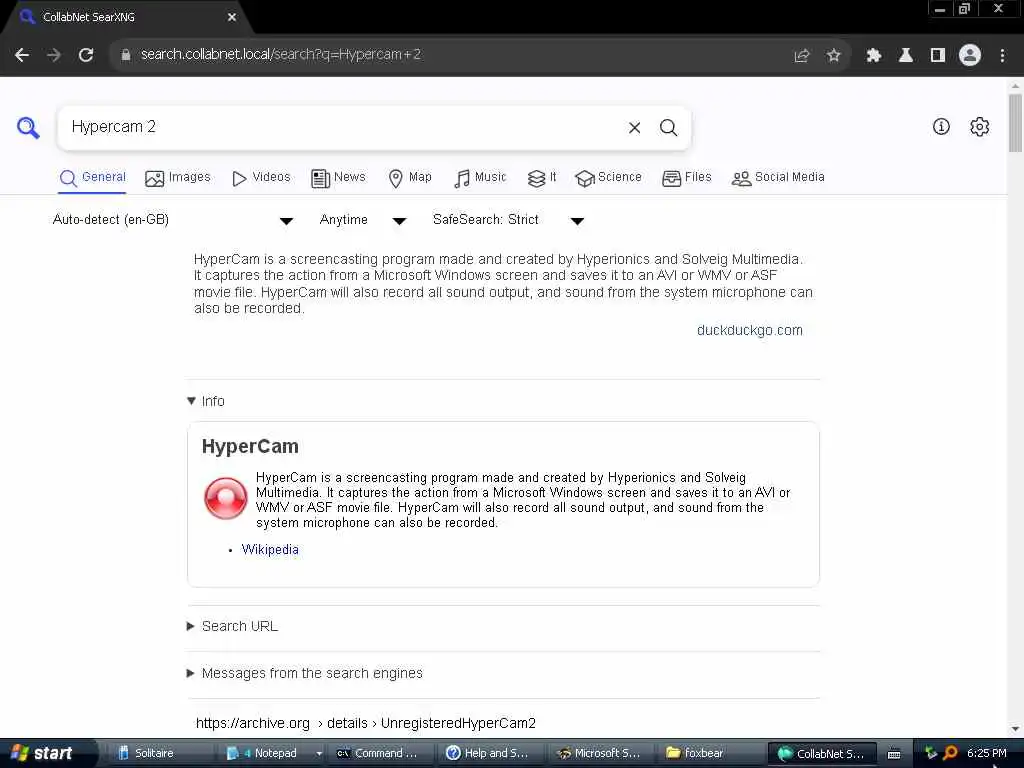Select the Social Media category

click(x=778, y=178)
